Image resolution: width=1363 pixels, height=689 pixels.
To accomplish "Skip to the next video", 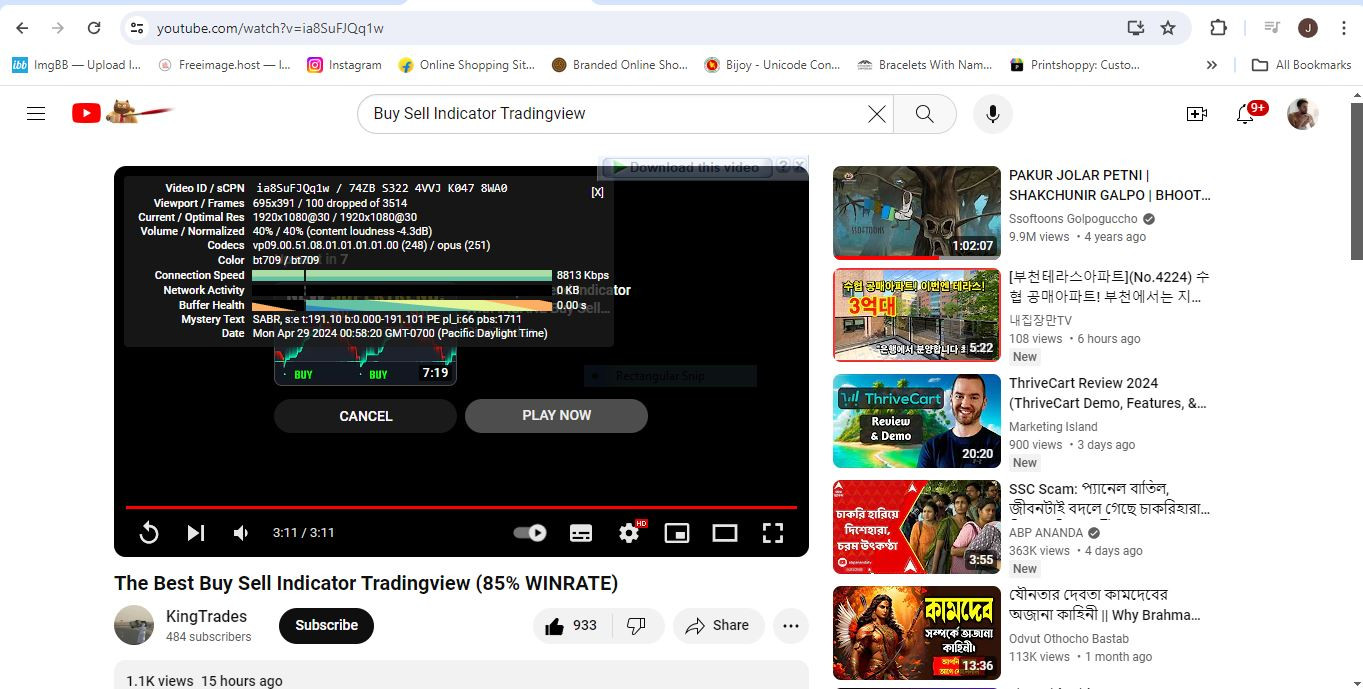I will (x=196, y=533).
